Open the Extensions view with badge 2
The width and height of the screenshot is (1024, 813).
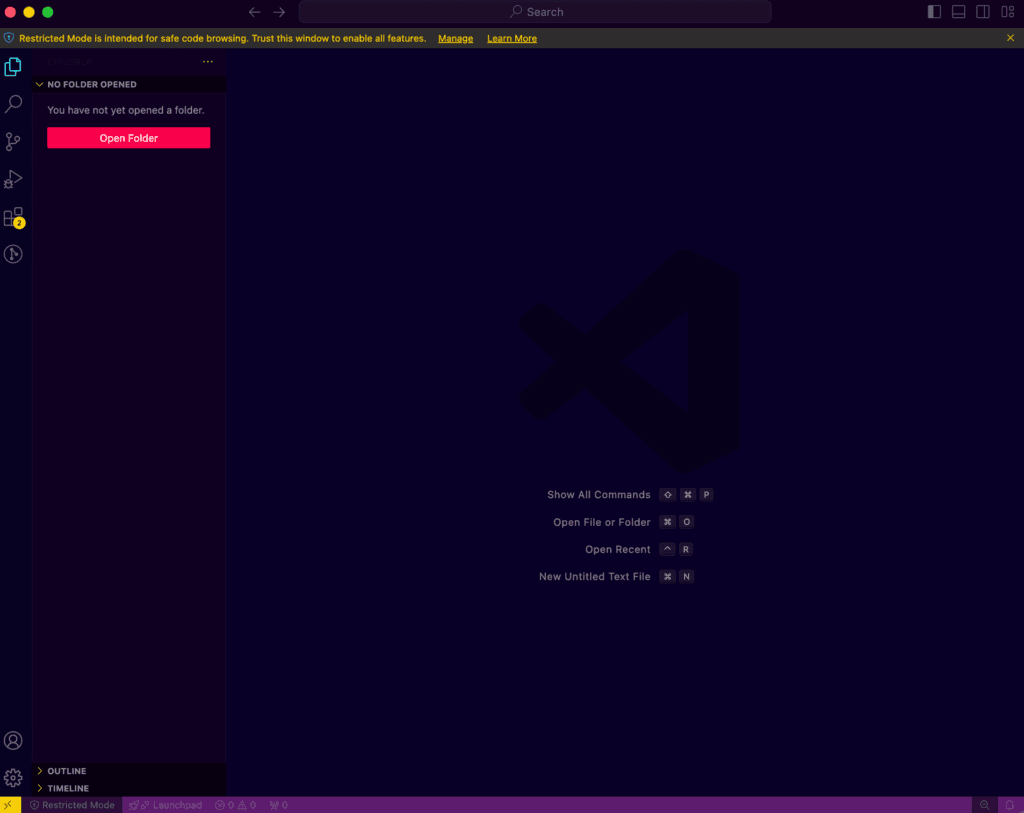13,217
